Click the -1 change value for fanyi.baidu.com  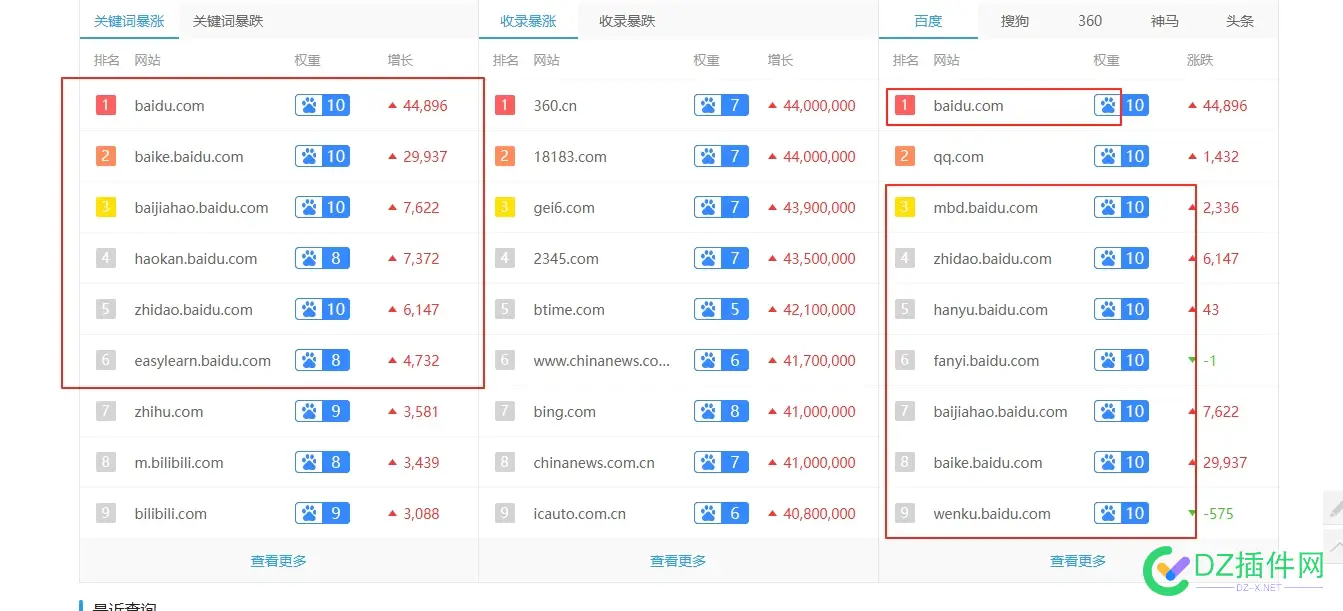[1209, 361]
